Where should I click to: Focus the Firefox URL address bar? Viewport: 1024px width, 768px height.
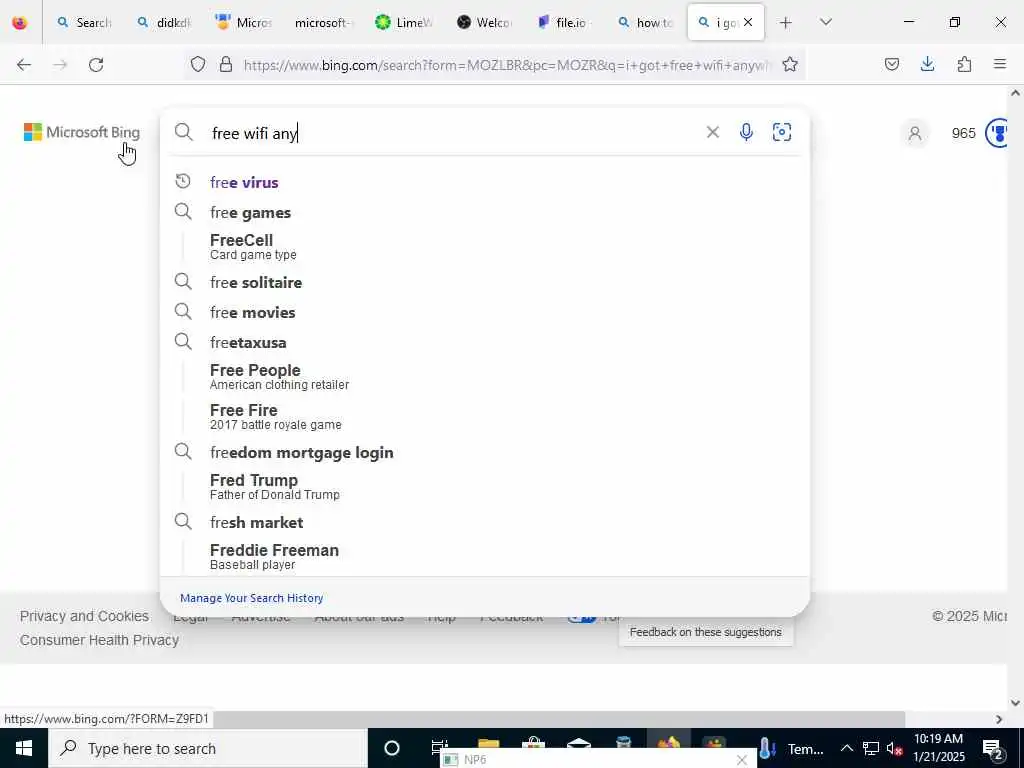click(506, 65)
